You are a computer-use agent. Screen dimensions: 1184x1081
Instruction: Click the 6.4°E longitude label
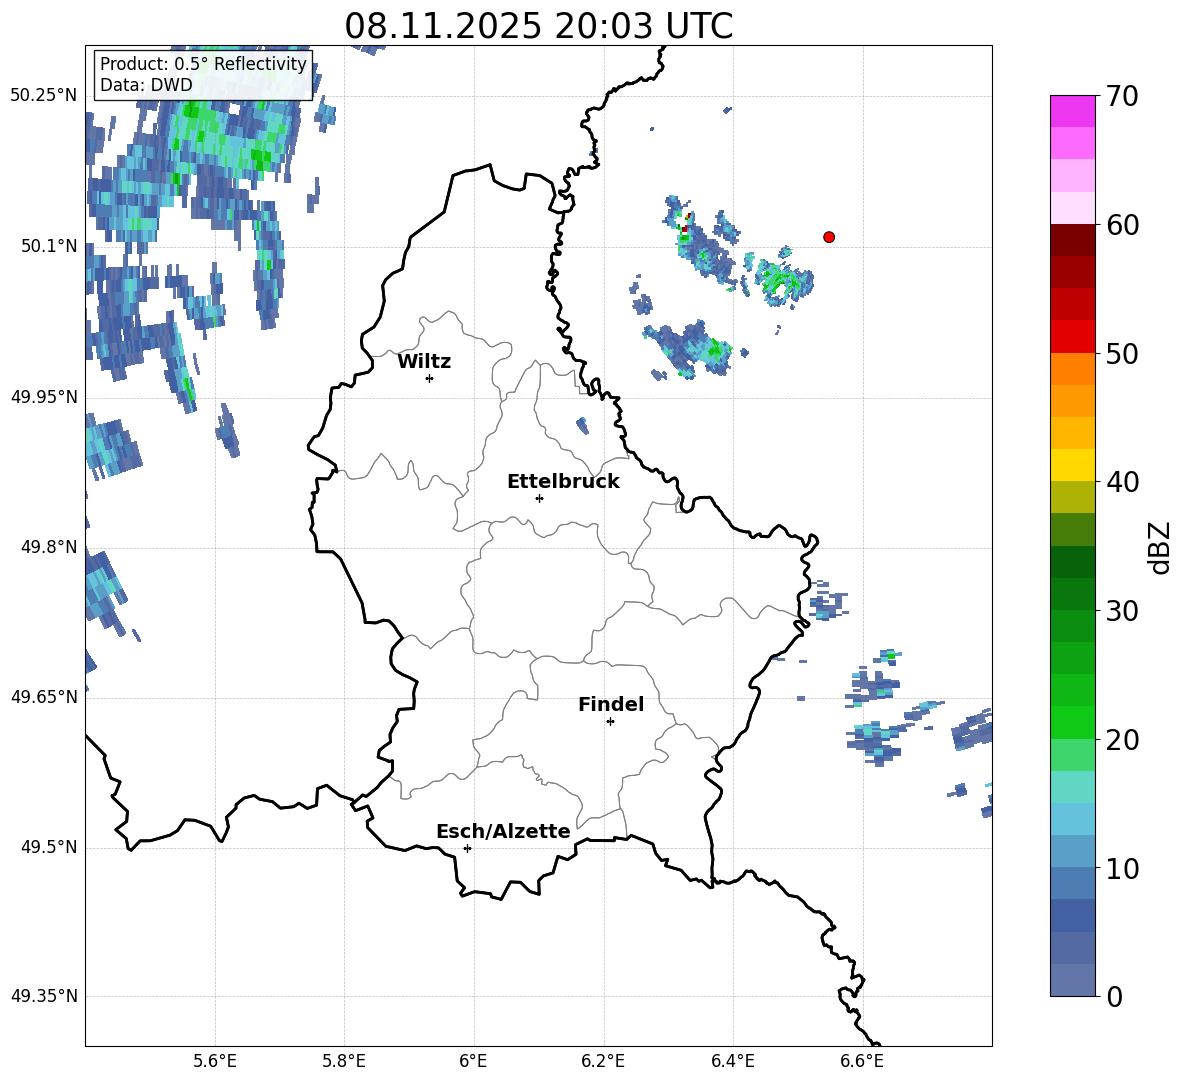point(732,1061)
